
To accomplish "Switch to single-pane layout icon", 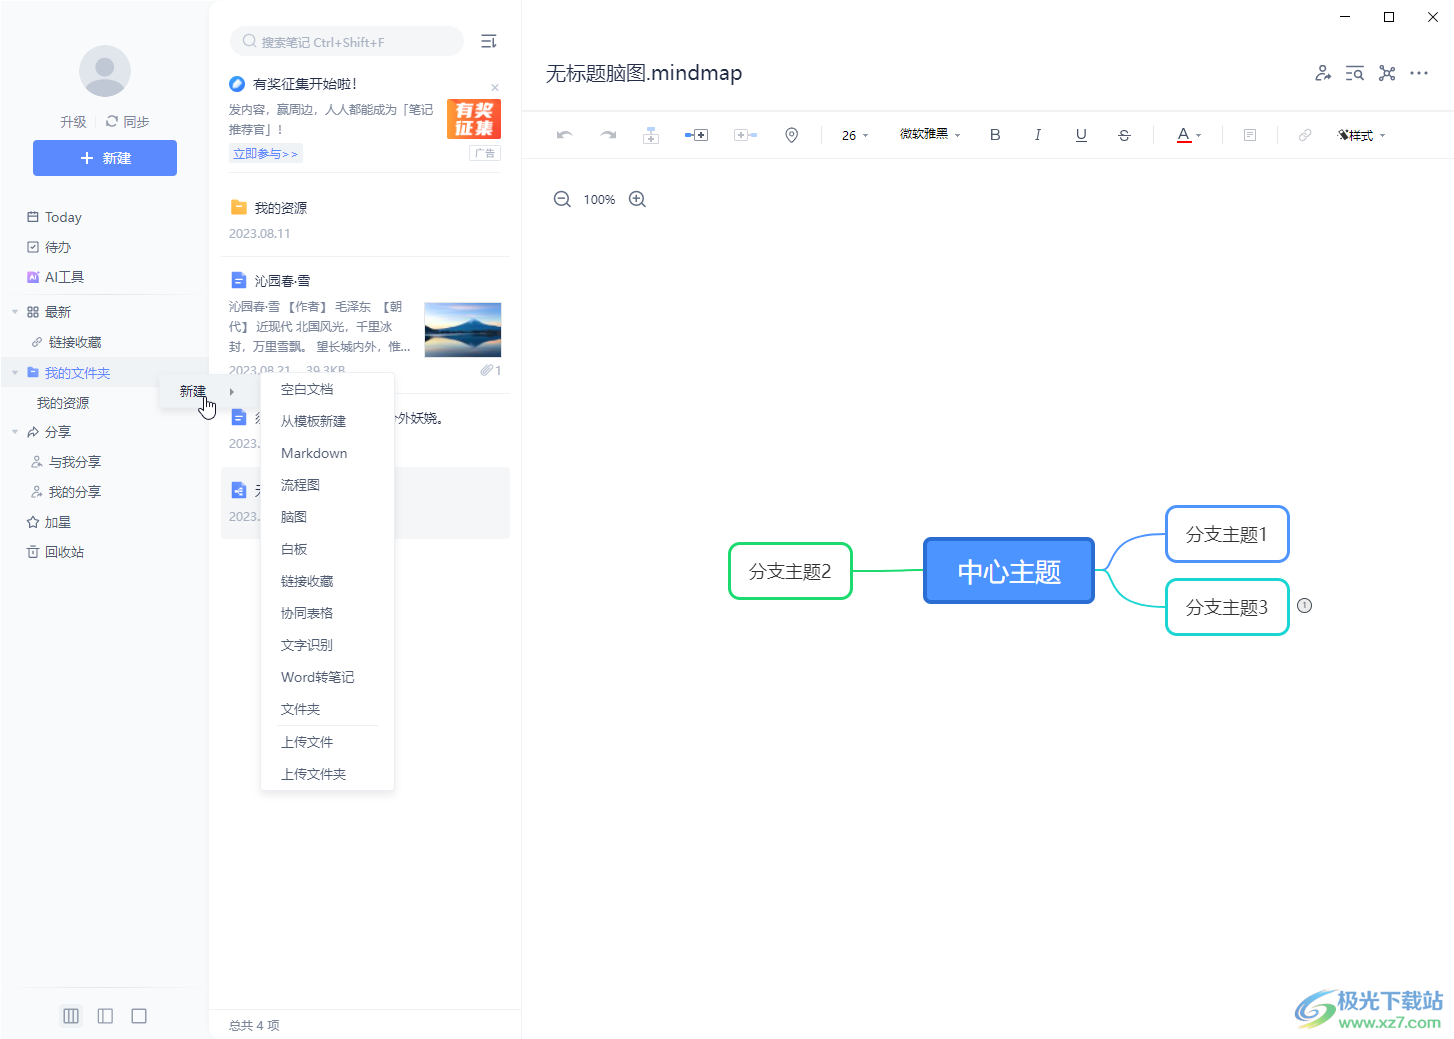I will tap(139, 1016).
